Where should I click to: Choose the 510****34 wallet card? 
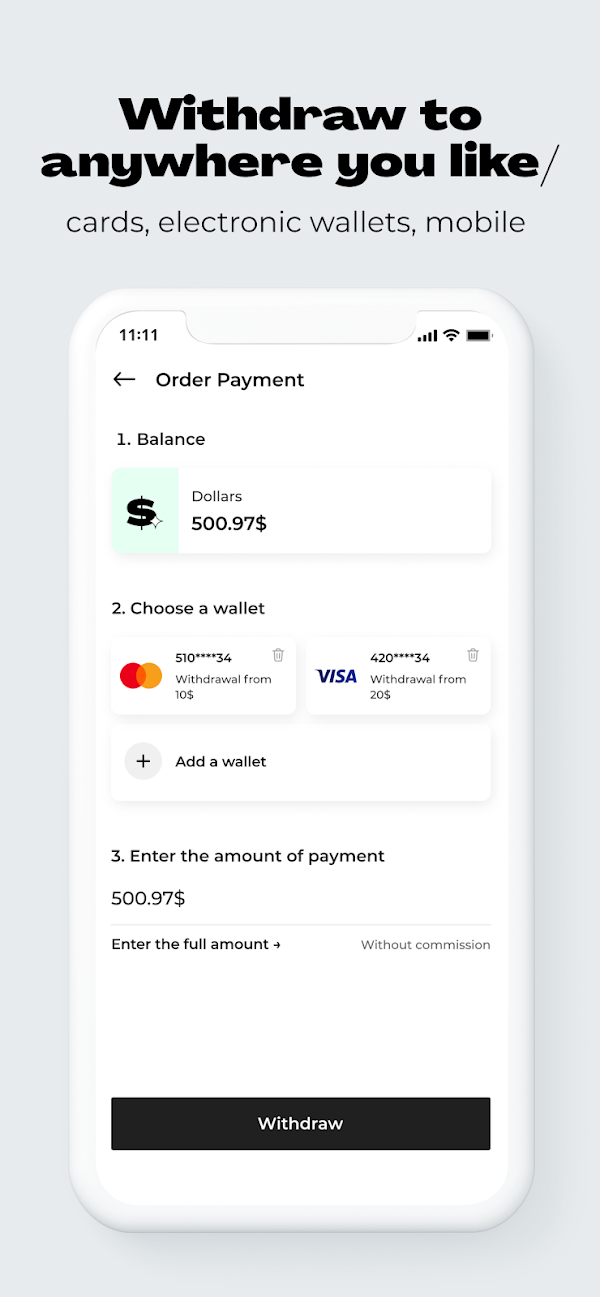coord(203,676)
